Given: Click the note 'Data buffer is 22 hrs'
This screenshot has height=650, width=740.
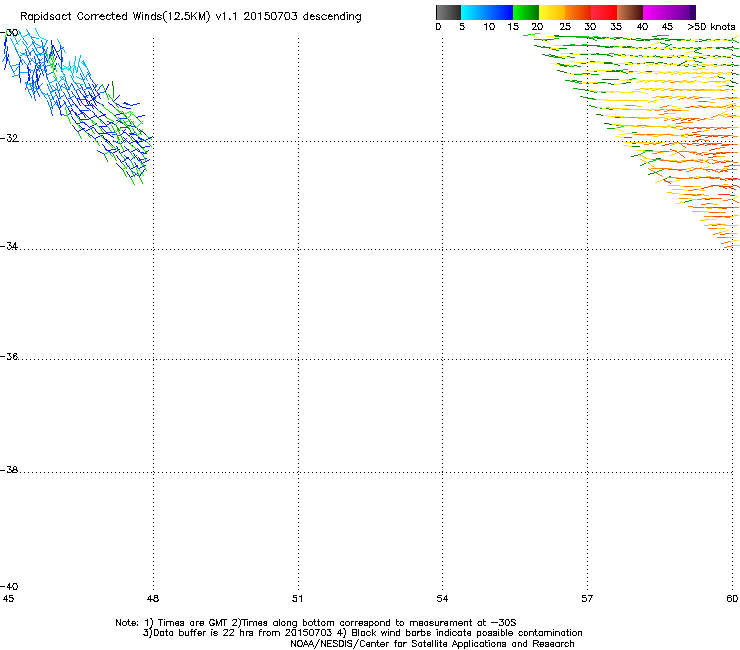Looking at the screenshot, I should (204, 633).
